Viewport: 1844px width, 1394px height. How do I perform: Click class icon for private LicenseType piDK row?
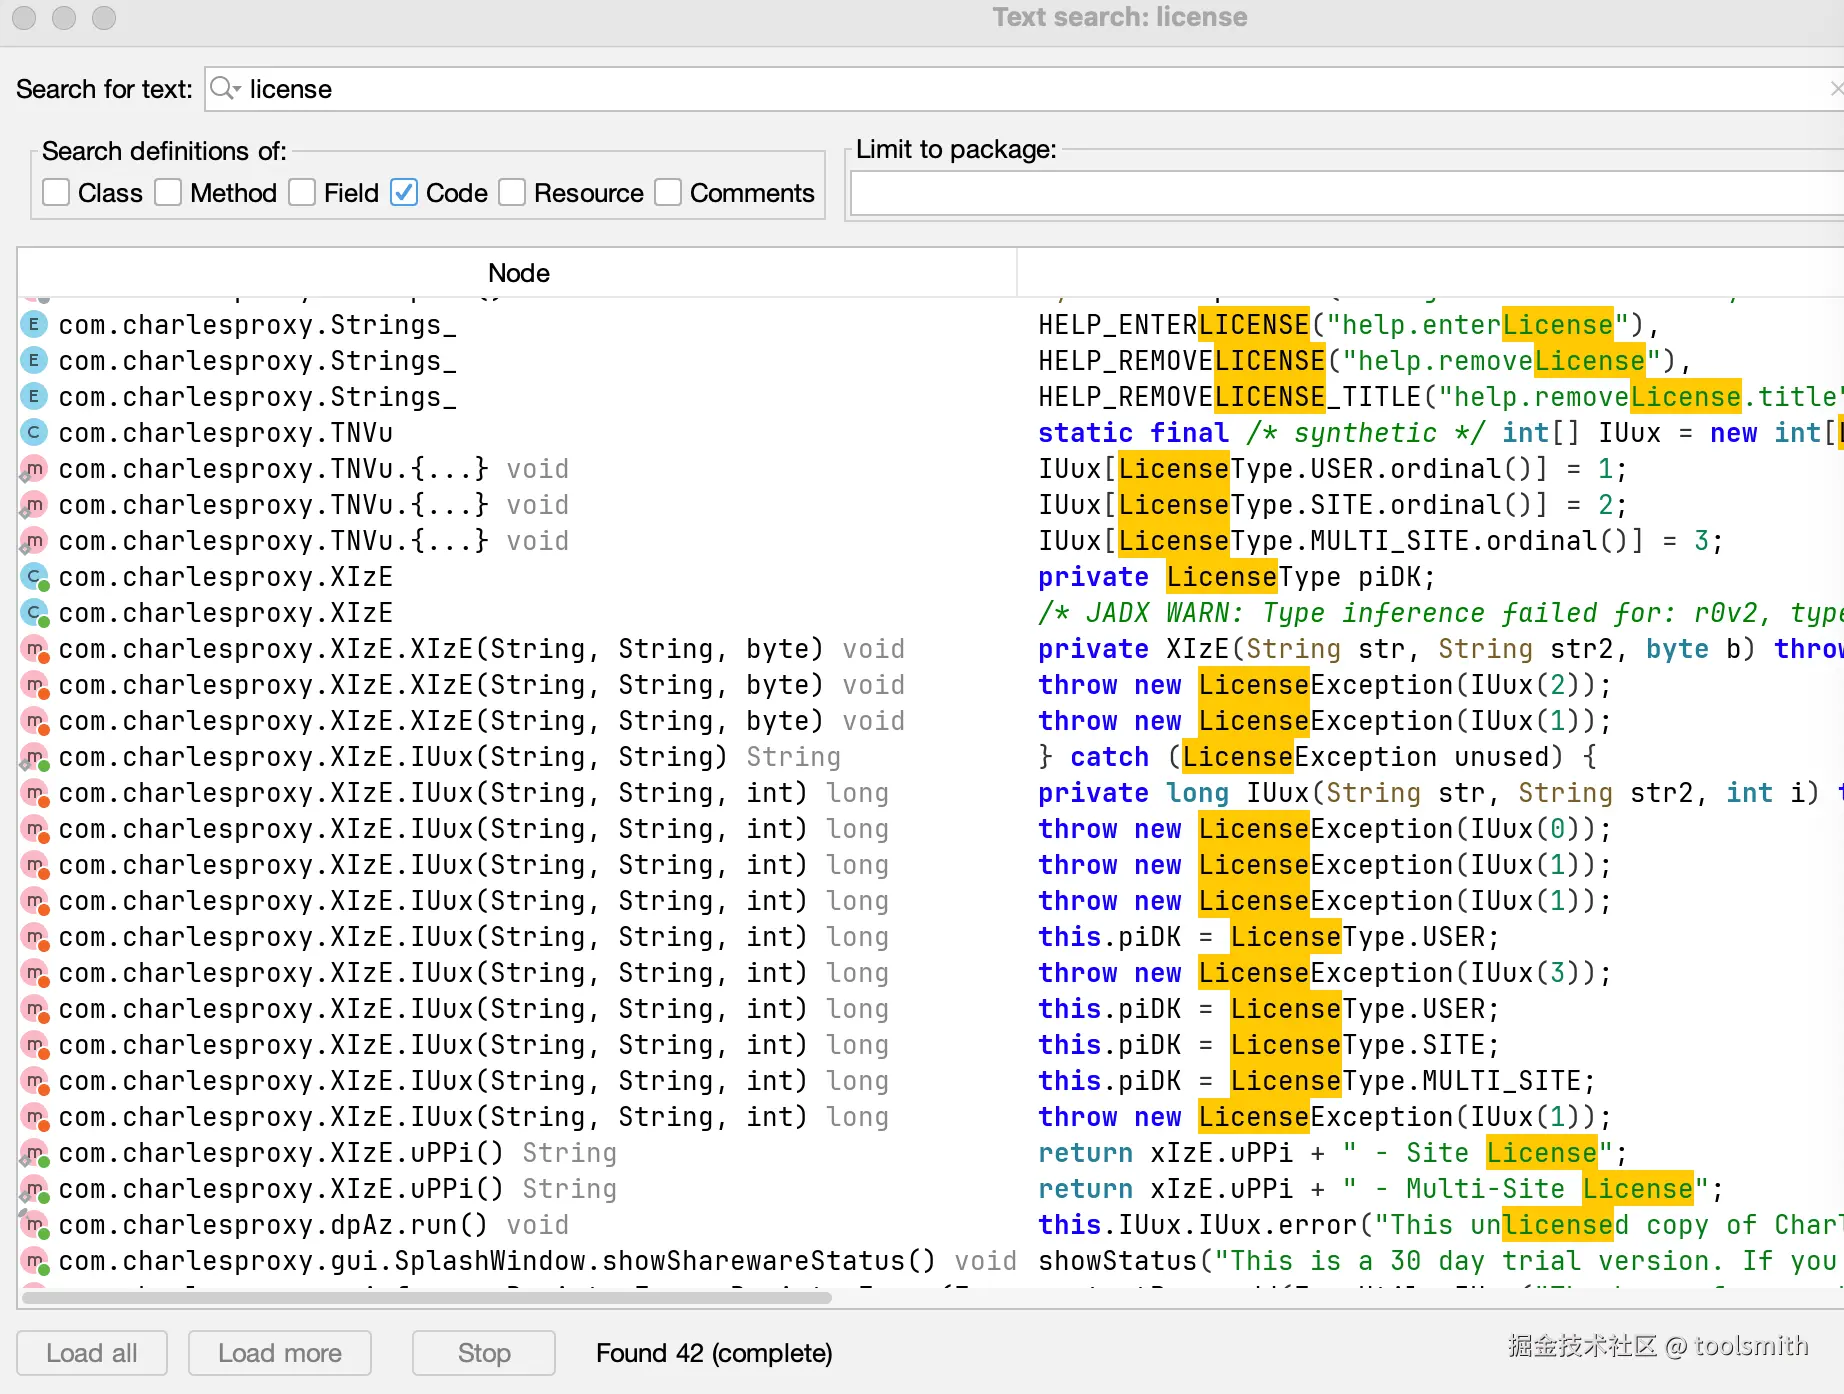tap(35, 576)
